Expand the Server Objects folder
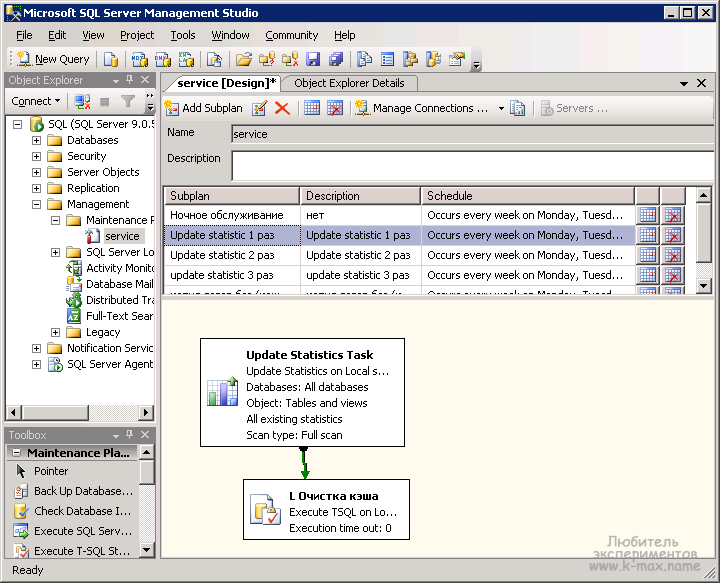This screenshot has width=720, height=583. point(36,173)
